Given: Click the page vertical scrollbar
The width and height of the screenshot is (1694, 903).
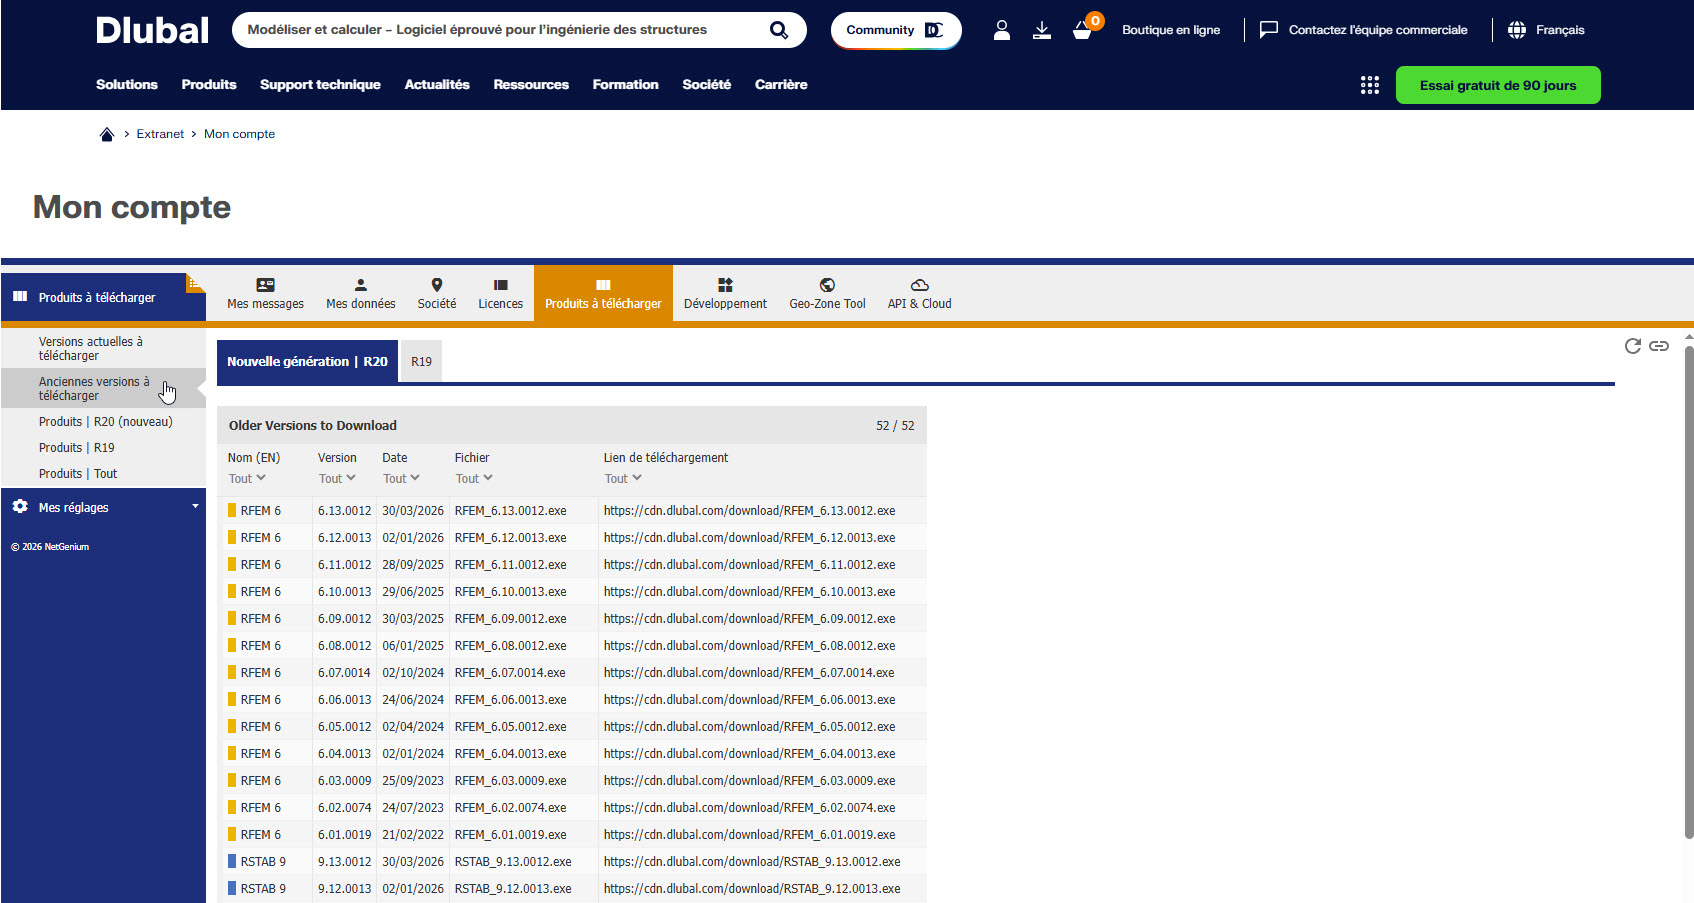Looking at the screenshot, I should tap(1689, 590).
